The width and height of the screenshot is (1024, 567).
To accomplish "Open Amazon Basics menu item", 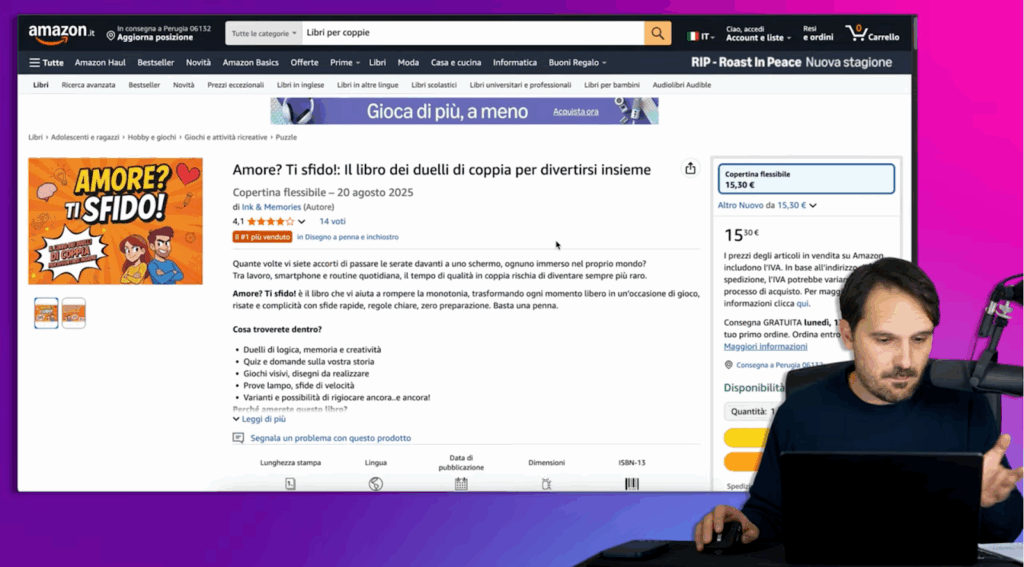I will [x=250, y=63].
